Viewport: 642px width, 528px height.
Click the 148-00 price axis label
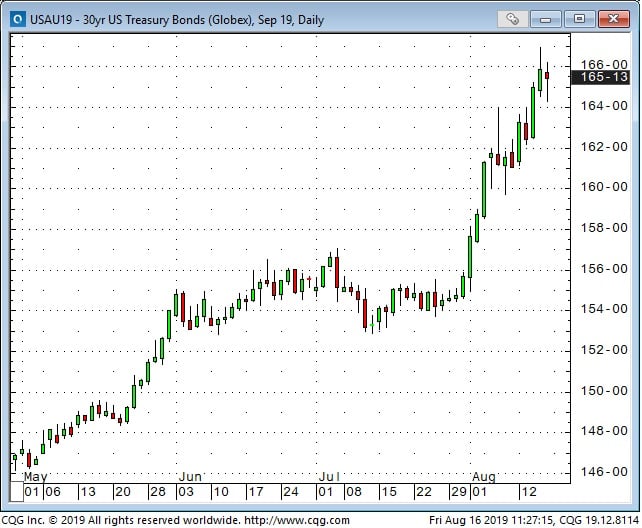[604, 431]
